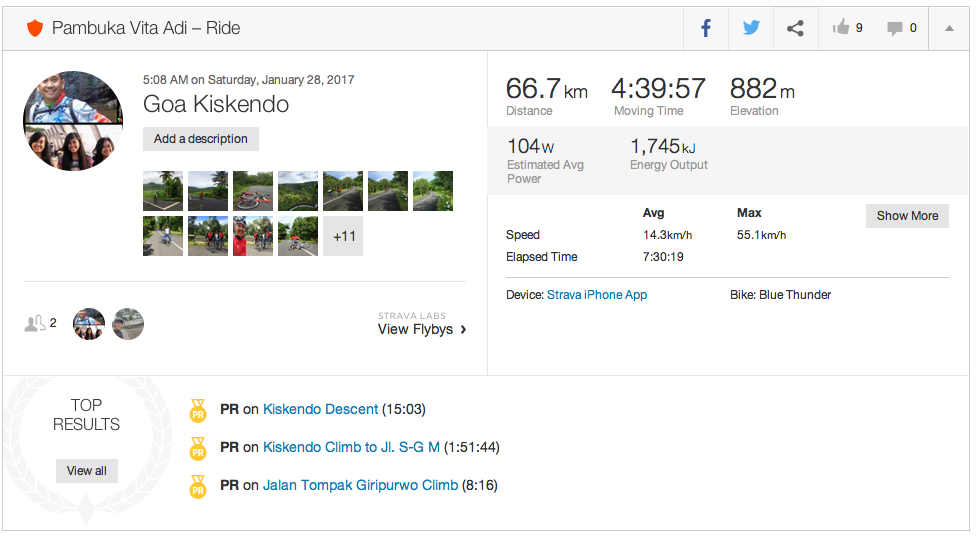
Task: Give kudos with thumbs-up icon
Action: (840, 28)
